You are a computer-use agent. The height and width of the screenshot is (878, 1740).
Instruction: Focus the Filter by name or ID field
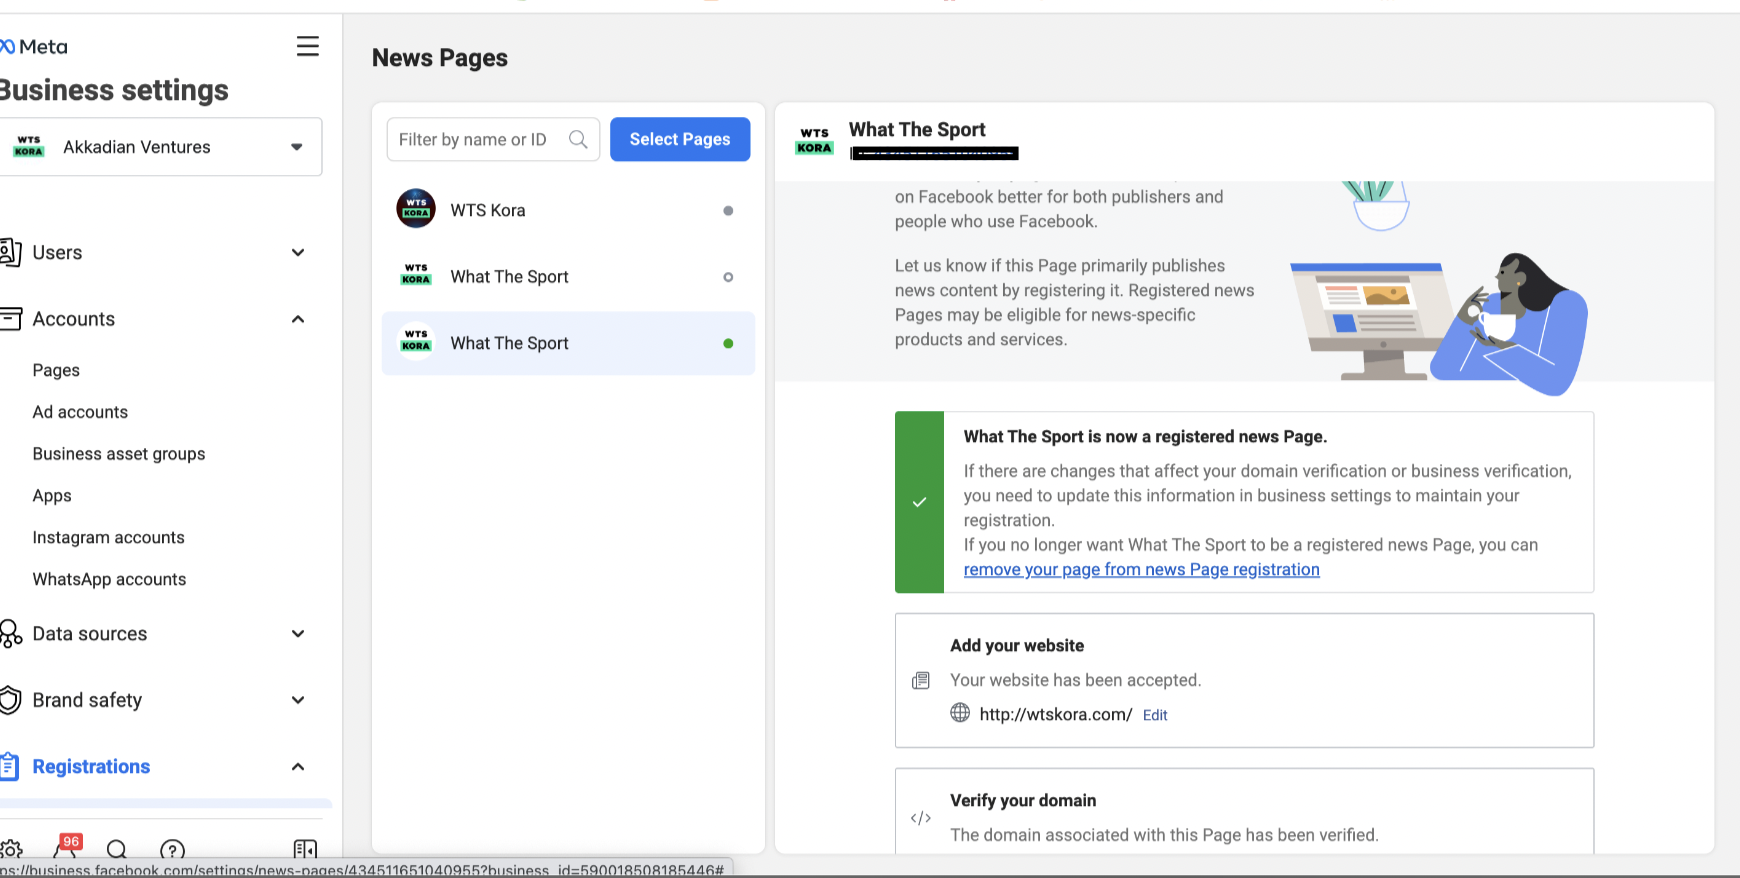493,140
